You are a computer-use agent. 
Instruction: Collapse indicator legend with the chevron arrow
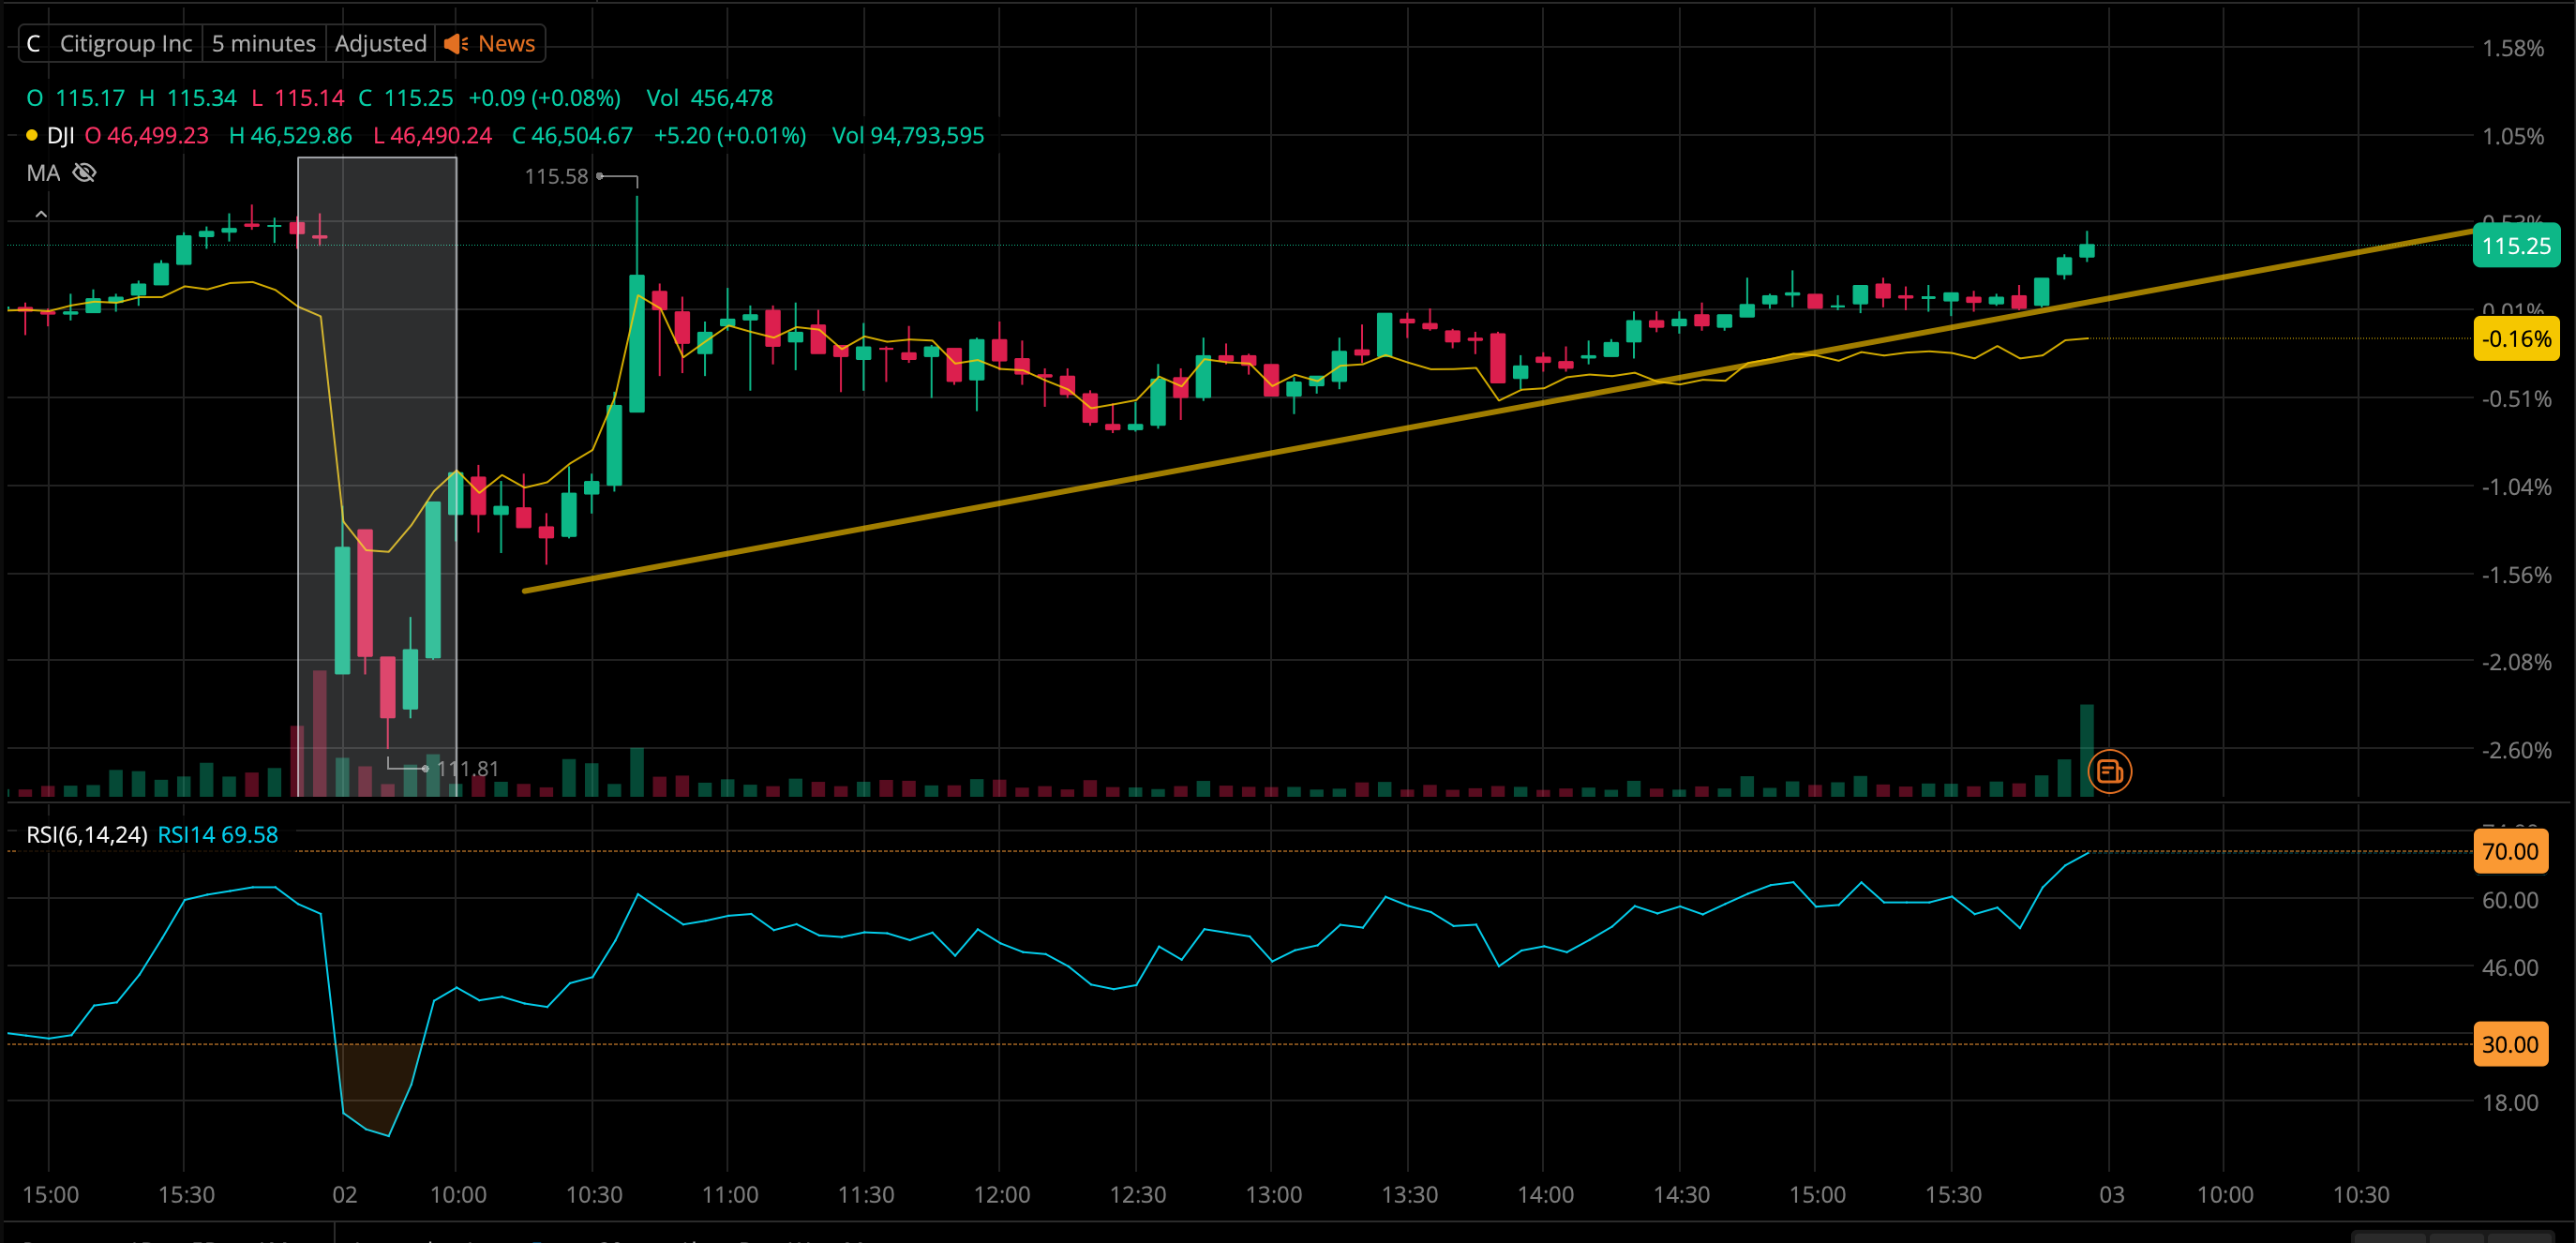pyautogui.click(x=41, y=214)
